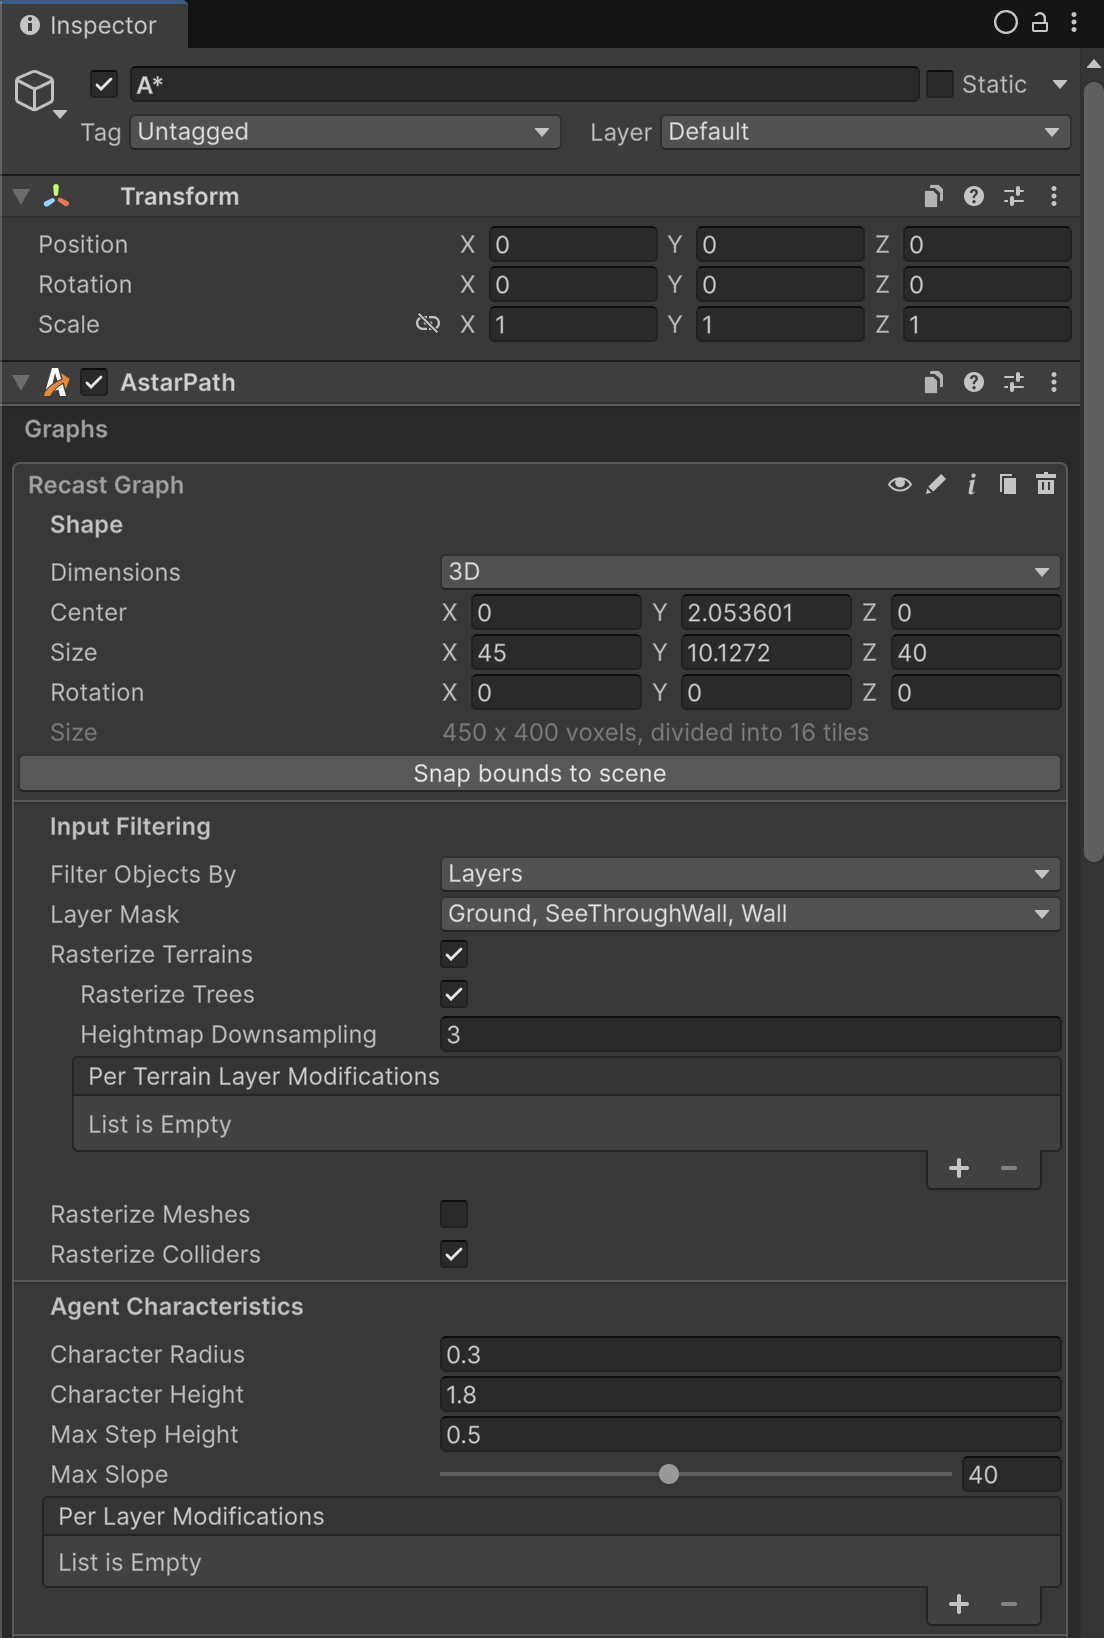Open the Layer Mask dropdown
Screen dimensions: 1104x1638
(749, 914)
